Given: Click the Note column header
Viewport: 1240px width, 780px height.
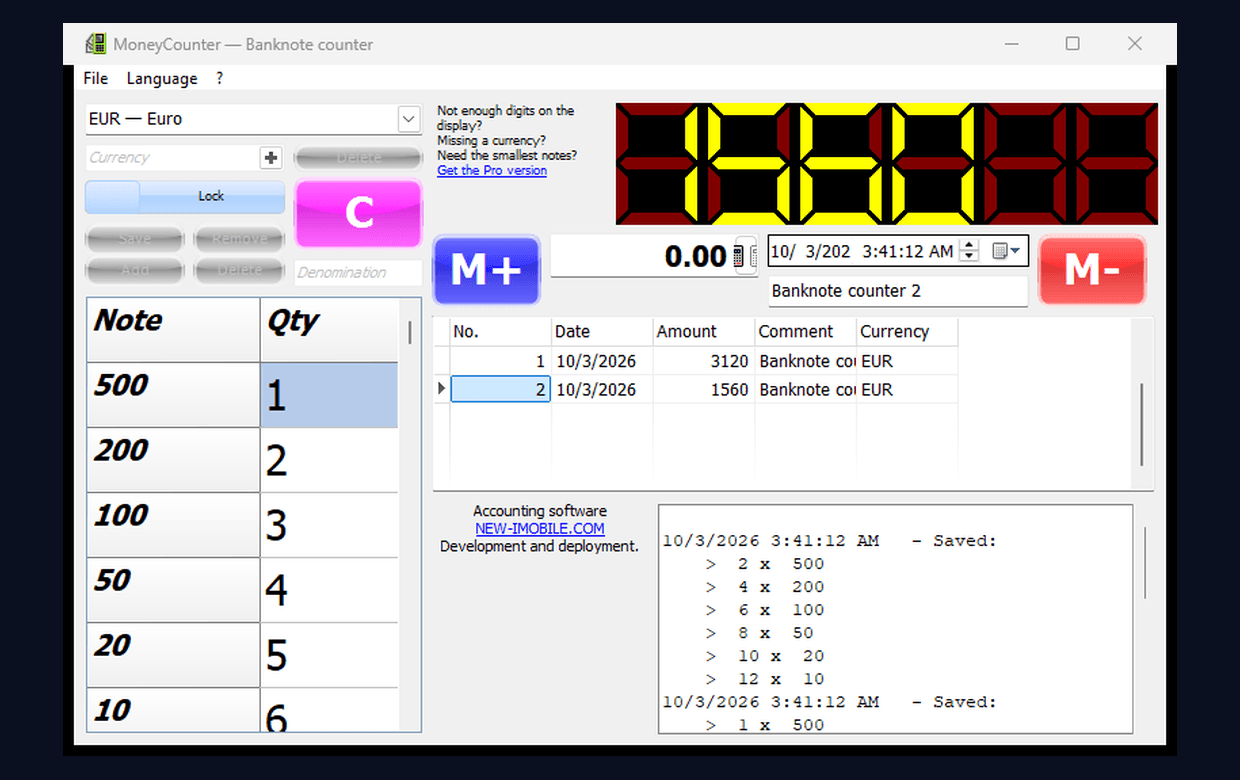Looking at the screenshot, I should [x=173, y=329].
